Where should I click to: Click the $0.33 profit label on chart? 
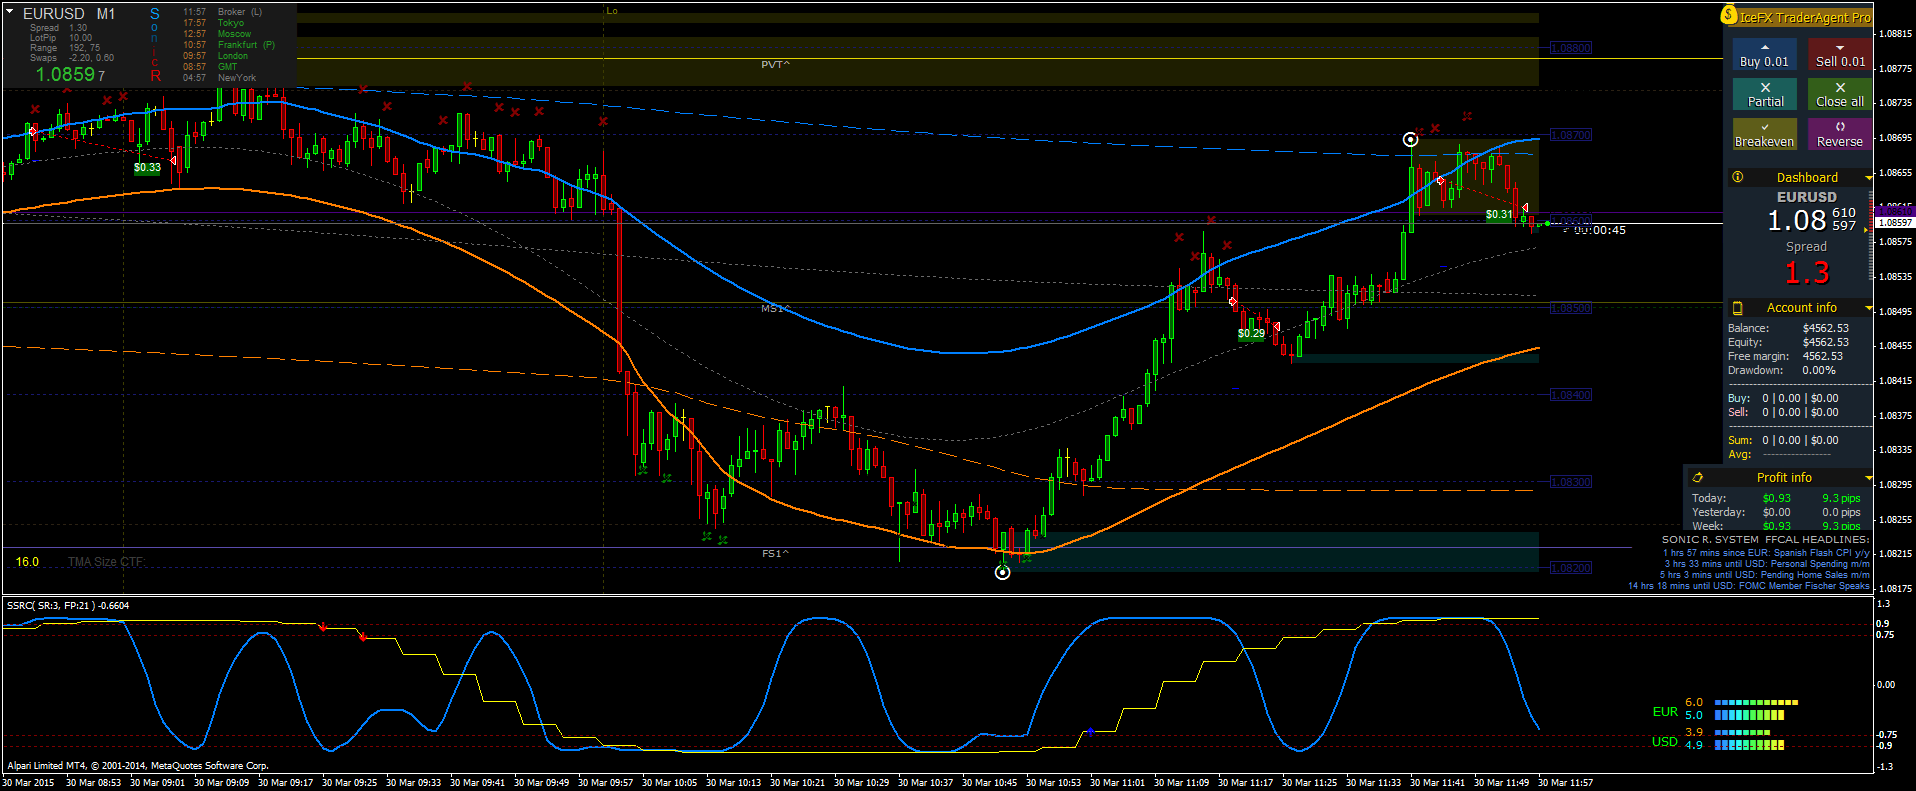click(x=147, y=167)
